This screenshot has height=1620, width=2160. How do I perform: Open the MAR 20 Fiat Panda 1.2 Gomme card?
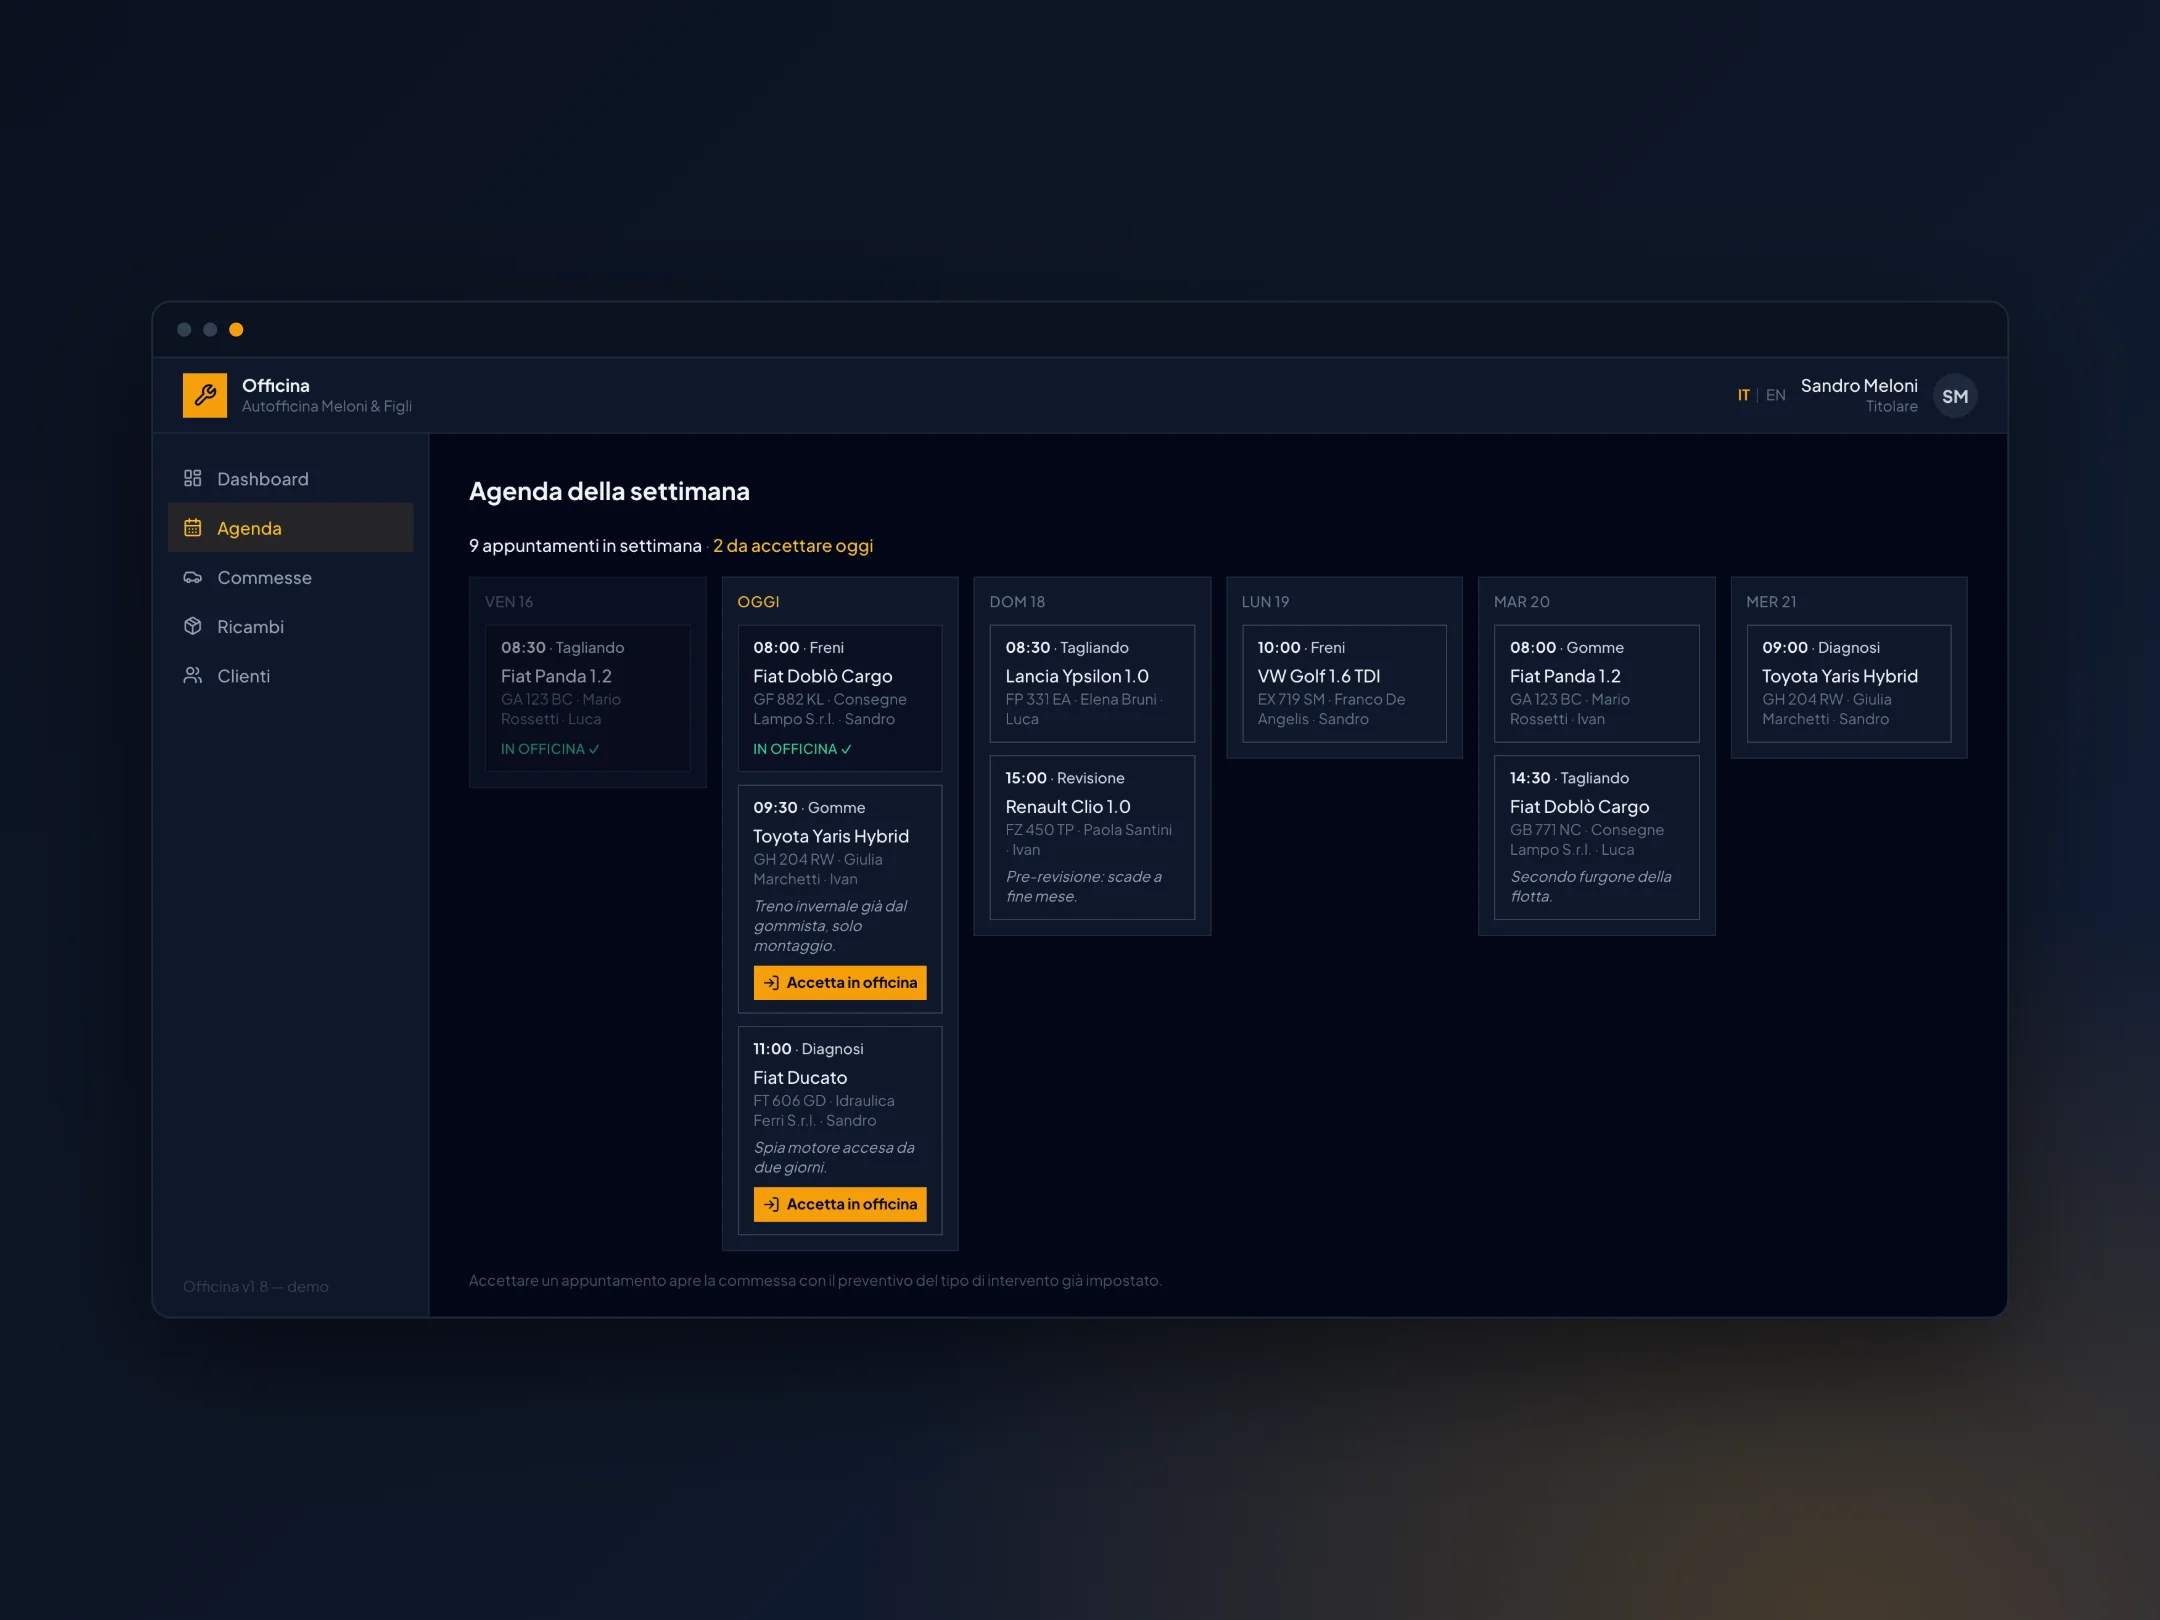tap(1596, 683)
